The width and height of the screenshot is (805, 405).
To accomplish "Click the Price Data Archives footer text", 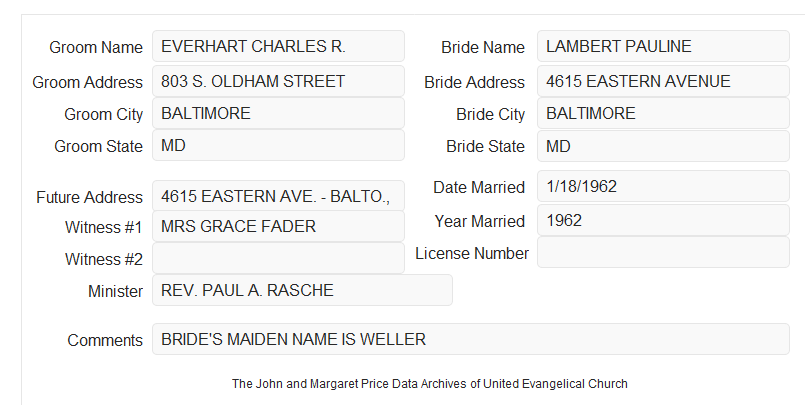I will click(x=430, y=384).
